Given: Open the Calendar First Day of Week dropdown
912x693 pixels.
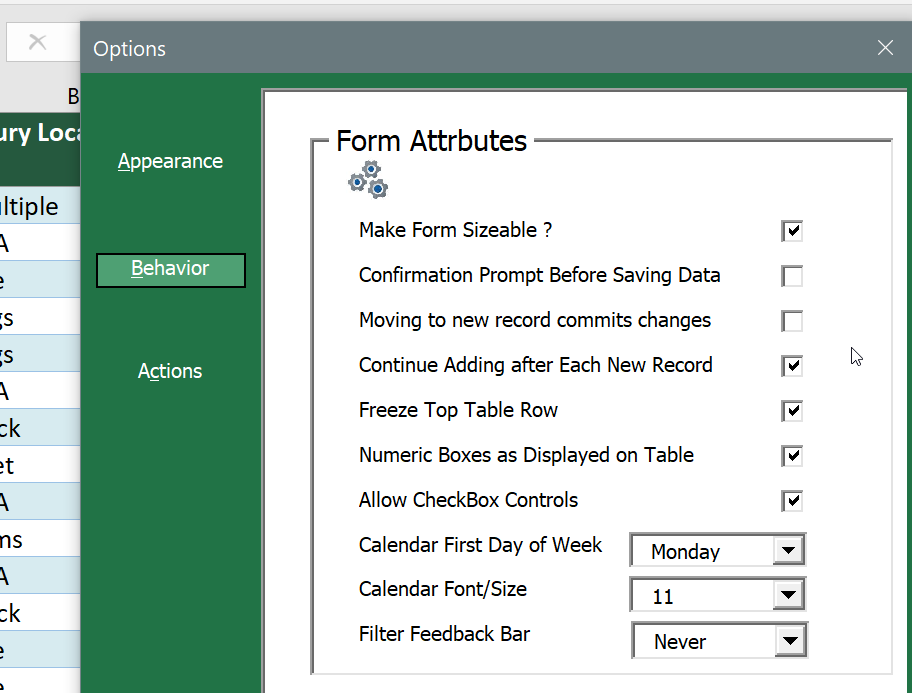Looking at the screenshot, I should coord(788,551).
